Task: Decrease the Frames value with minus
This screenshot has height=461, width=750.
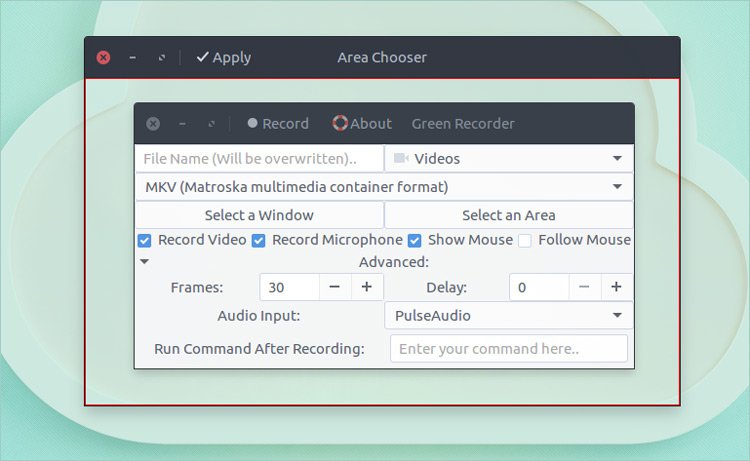Action: point(334,287)
